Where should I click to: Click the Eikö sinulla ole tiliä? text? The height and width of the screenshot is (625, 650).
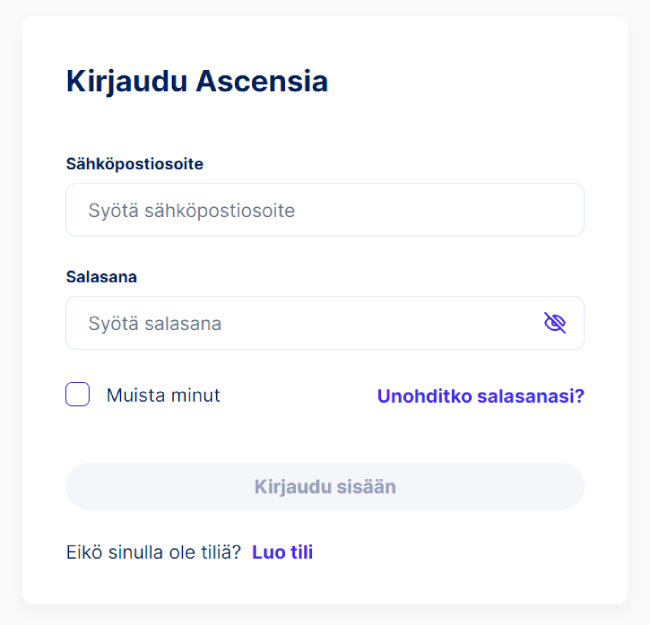pyautogui.click(x=153, y=551)
